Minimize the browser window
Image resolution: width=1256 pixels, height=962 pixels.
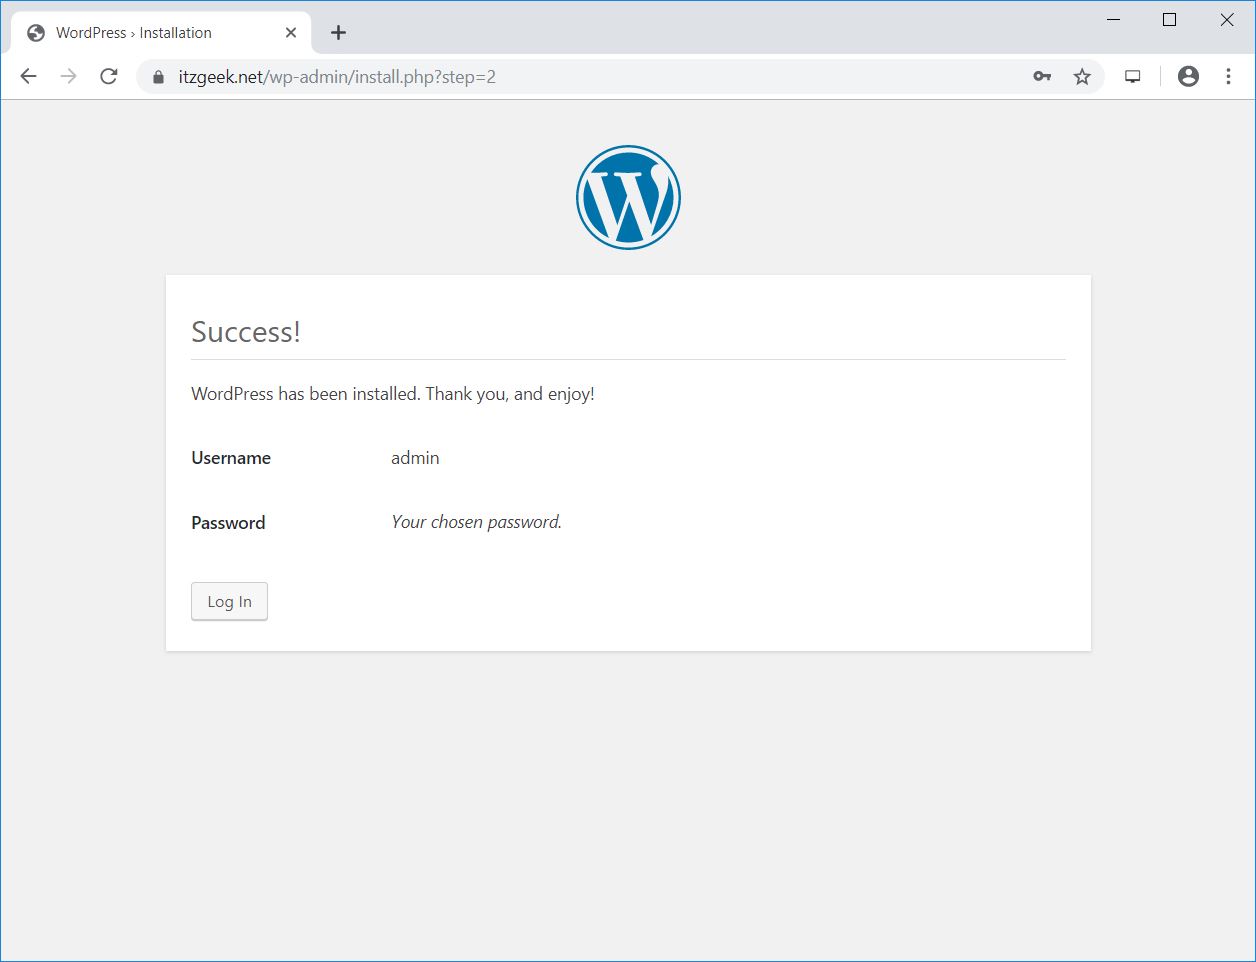point(1114,20)
